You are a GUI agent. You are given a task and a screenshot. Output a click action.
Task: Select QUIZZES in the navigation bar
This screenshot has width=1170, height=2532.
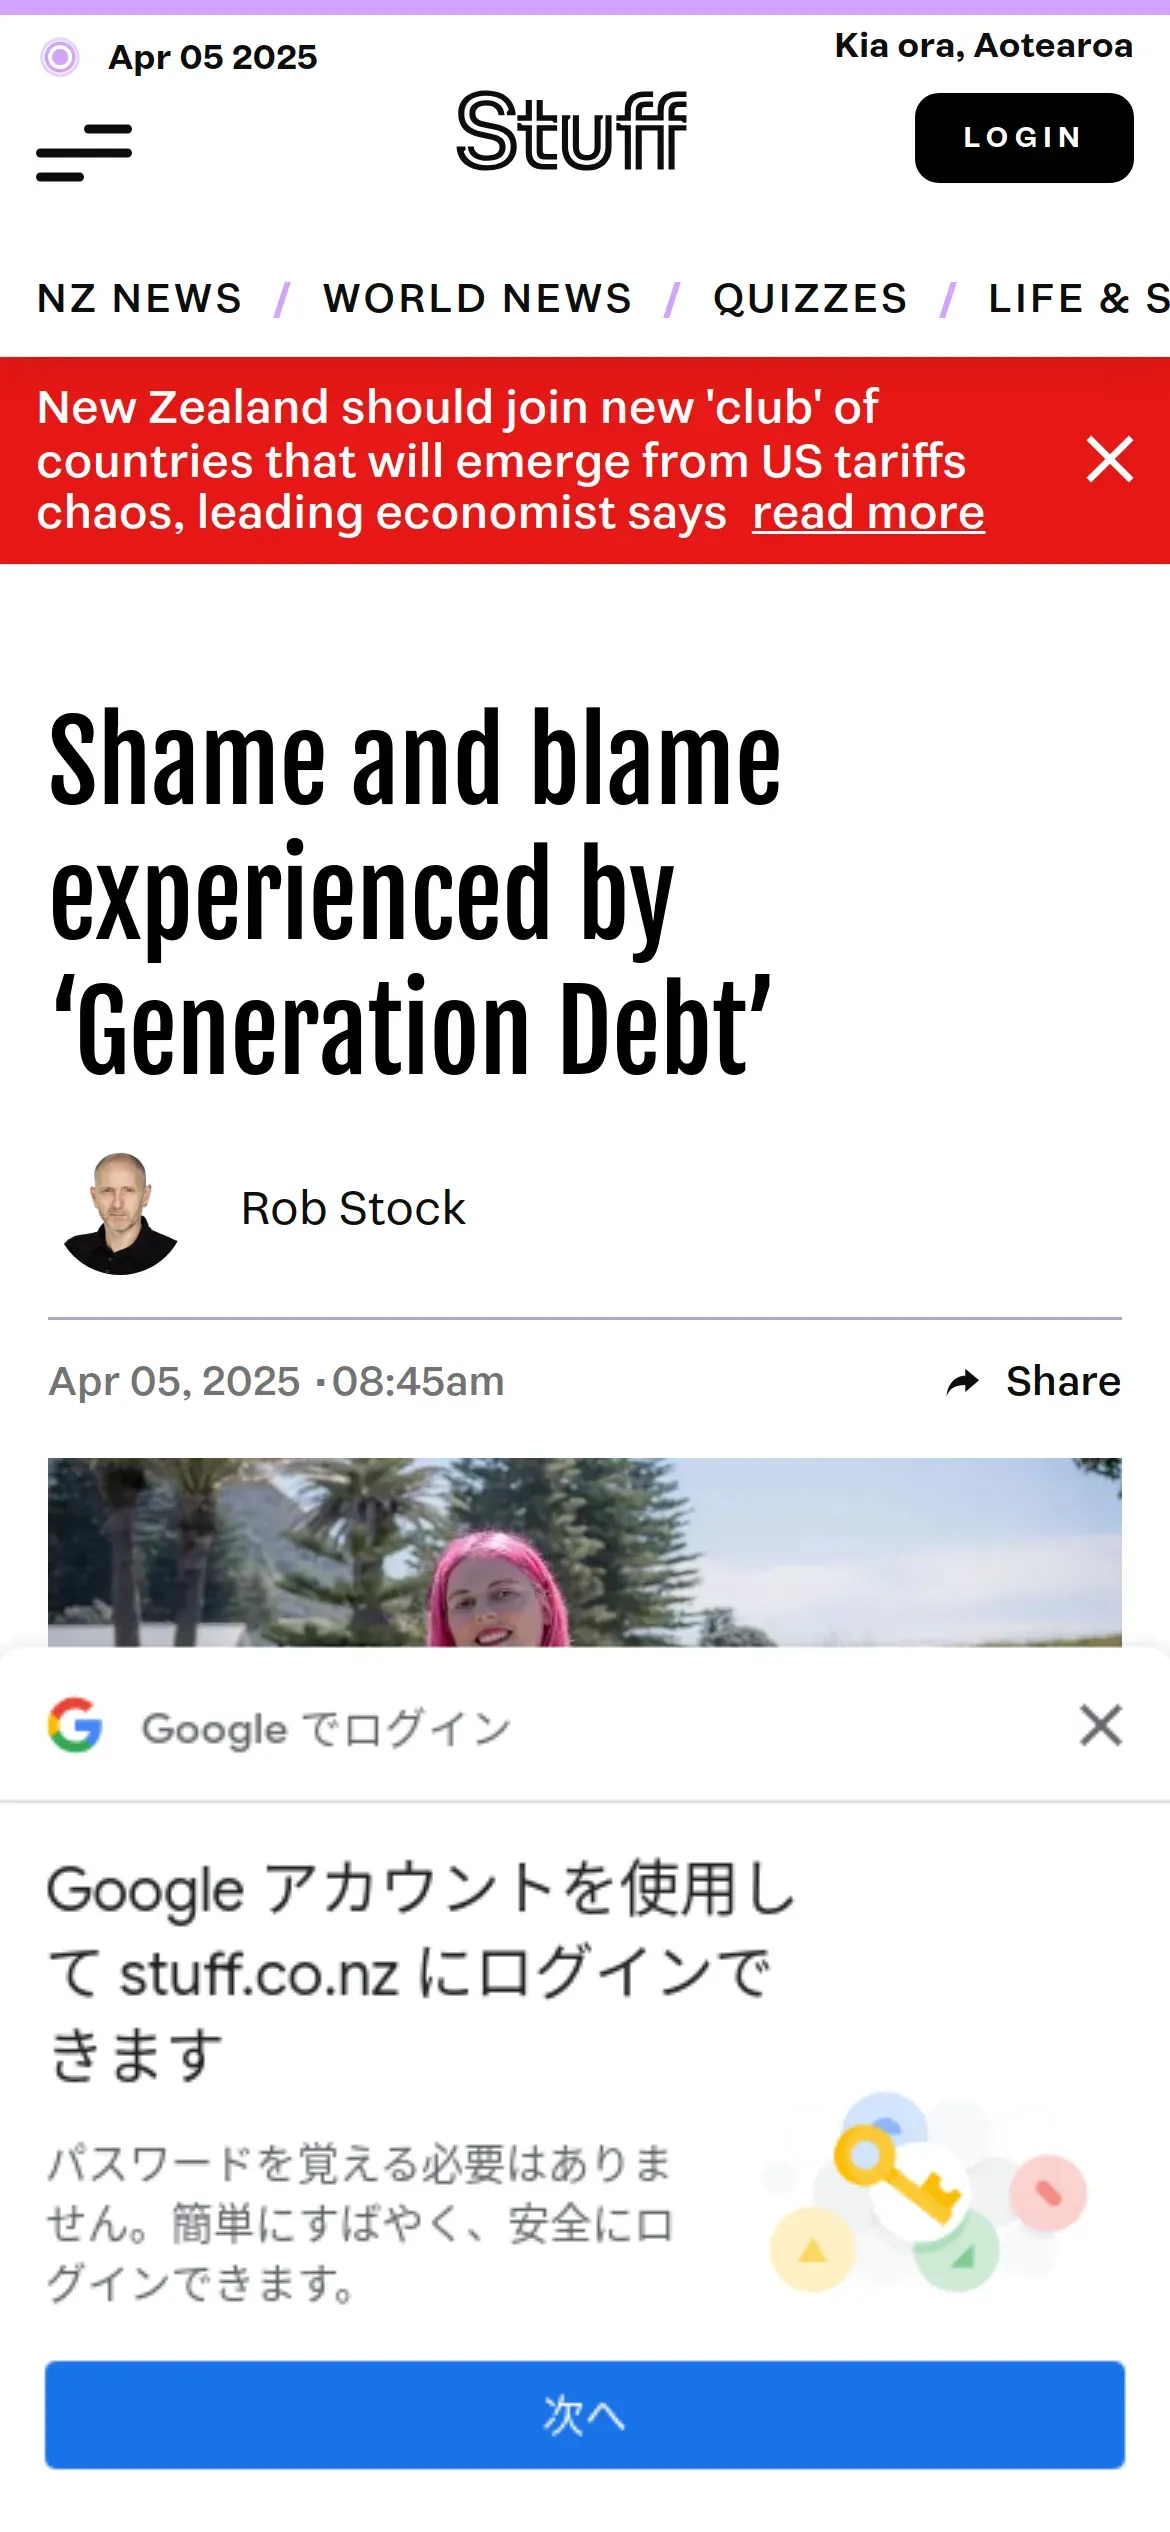click(810, 298)
